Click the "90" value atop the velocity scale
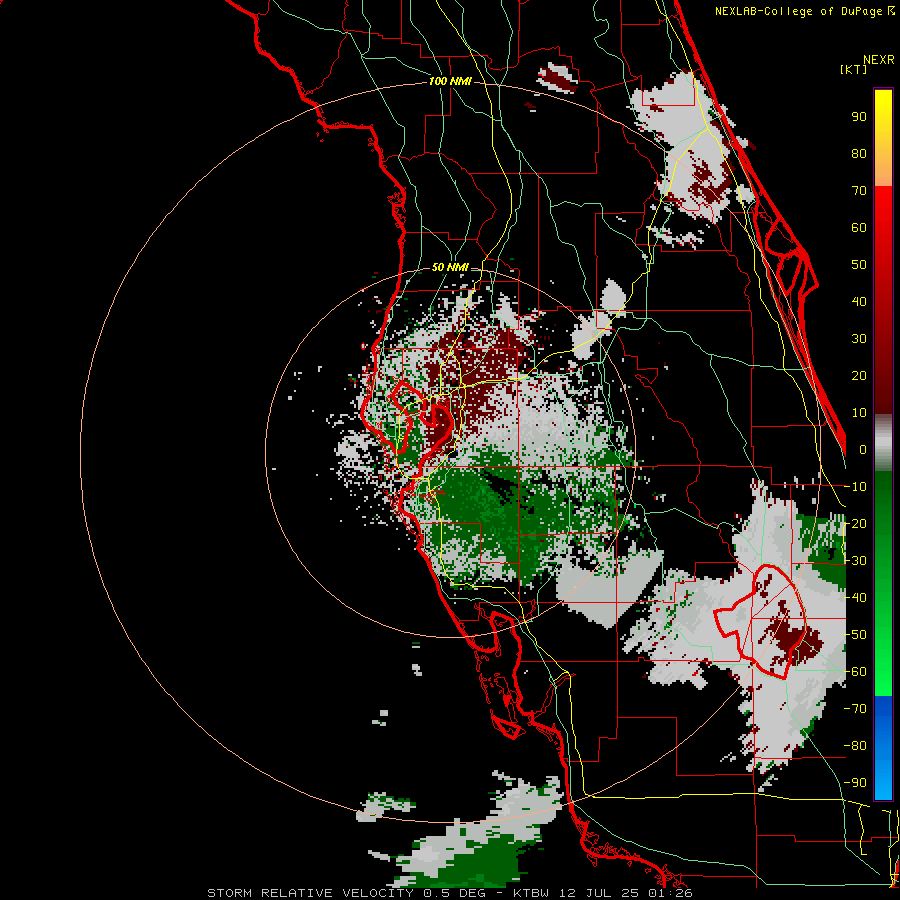900x900 pixels. pos(859,117)
